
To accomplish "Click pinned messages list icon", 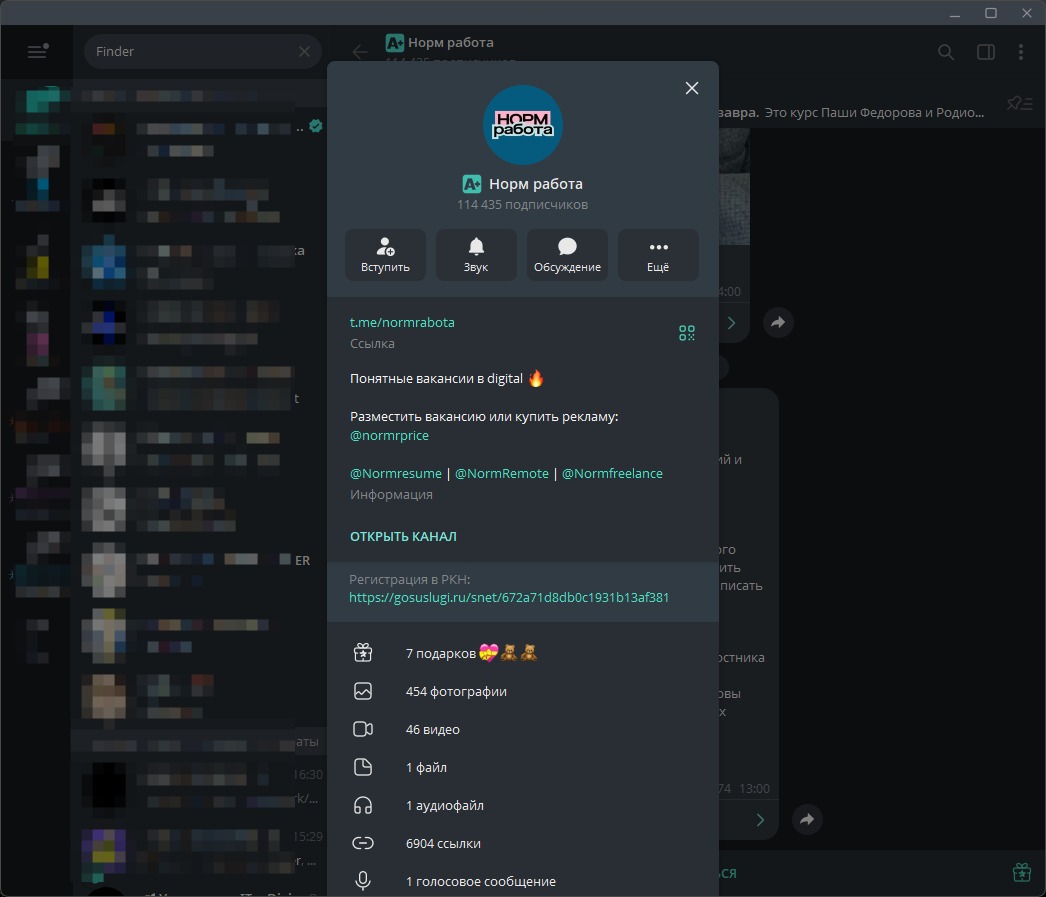I will click(1019, 103).
